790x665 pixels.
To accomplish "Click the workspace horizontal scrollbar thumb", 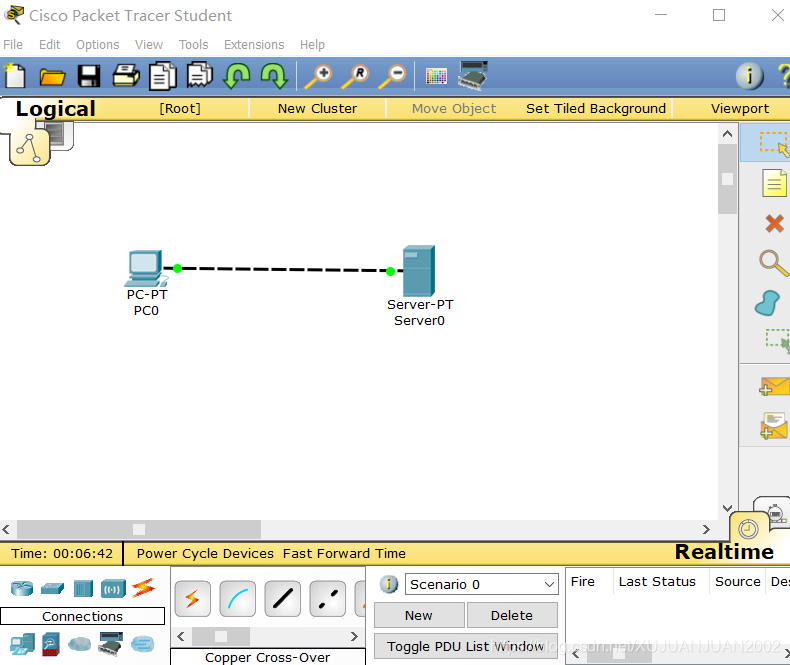I will click(x=139, y=529).
